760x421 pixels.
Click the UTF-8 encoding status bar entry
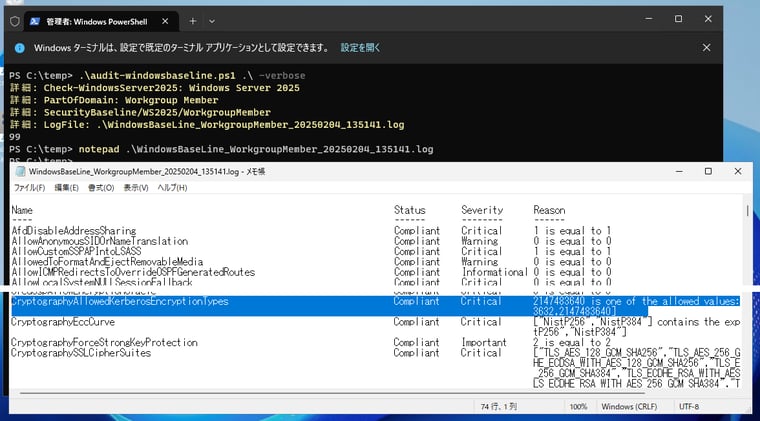(x=689, y=407)
